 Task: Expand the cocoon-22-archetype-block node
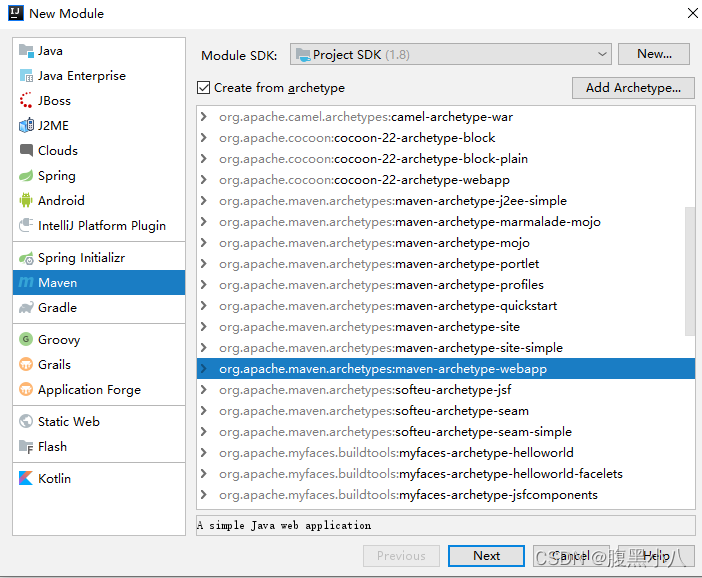click(x=204, y=137)
